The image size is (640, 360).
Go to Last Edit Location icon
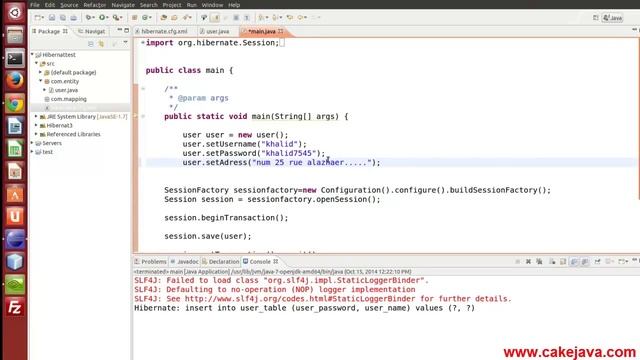[x=289, y=18]
